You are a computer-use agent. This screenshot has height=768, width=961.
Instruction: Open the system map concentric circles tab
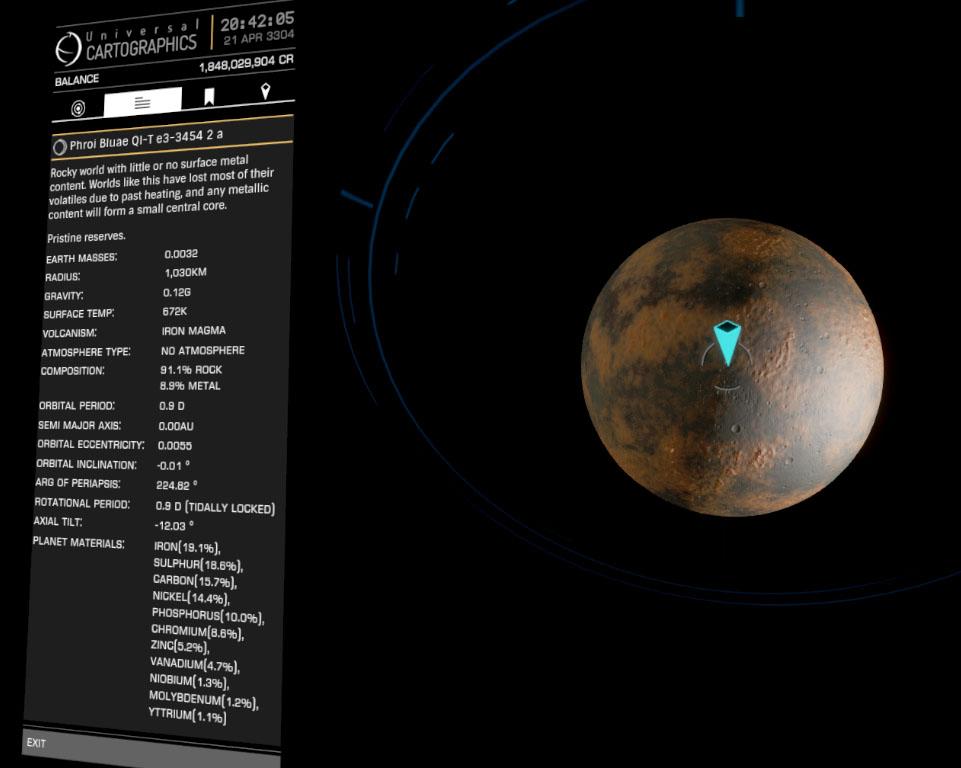coord(78,108)
